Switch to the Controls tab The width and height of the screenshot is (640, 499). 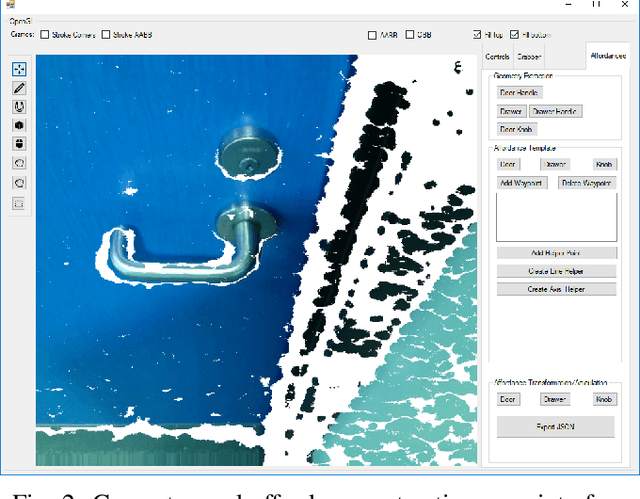[x=497, y=57]
